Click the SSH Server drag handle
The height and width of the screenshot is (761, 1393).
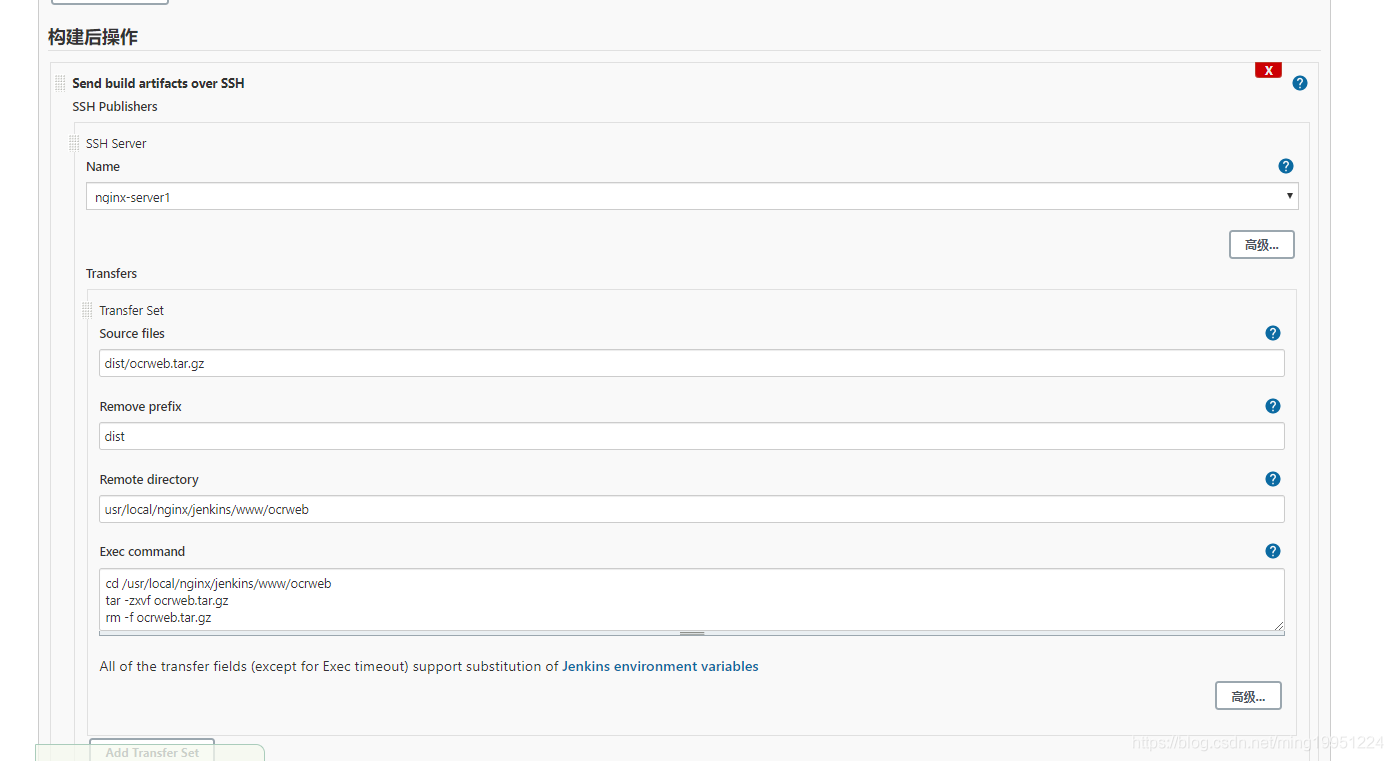point(74,143)
